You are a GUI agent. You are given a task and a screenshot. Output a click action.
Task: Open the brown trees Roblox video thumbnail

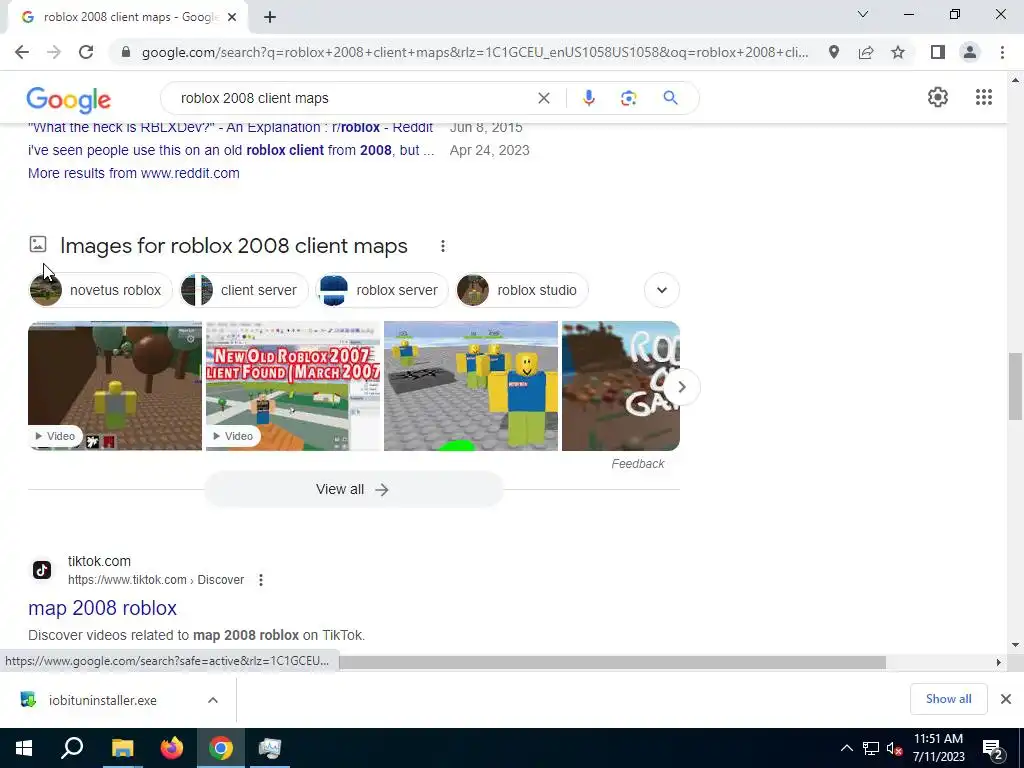(115, 386)
